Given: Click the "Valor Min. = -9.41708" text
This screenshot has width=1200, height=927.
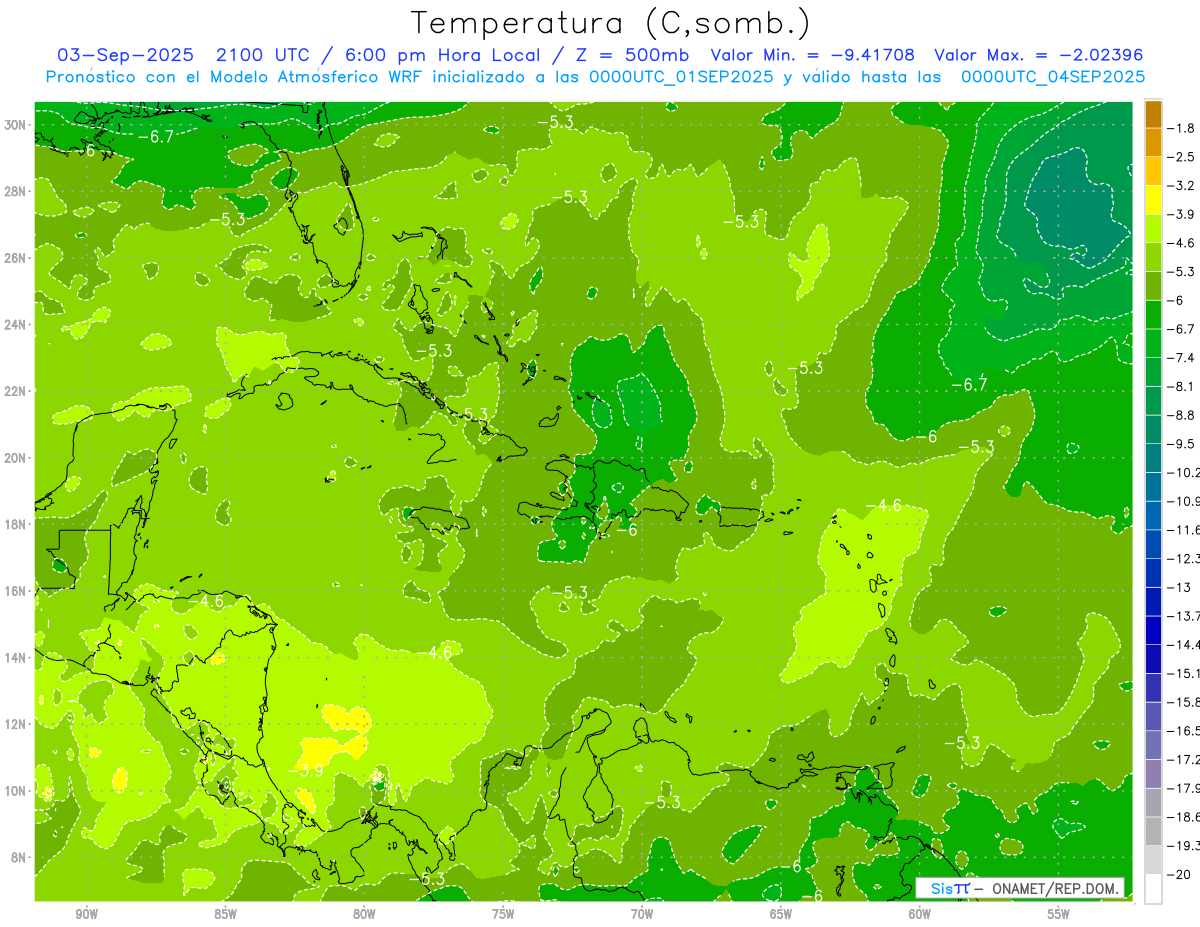Looking at the screenshot, I should tap(811, 55).
